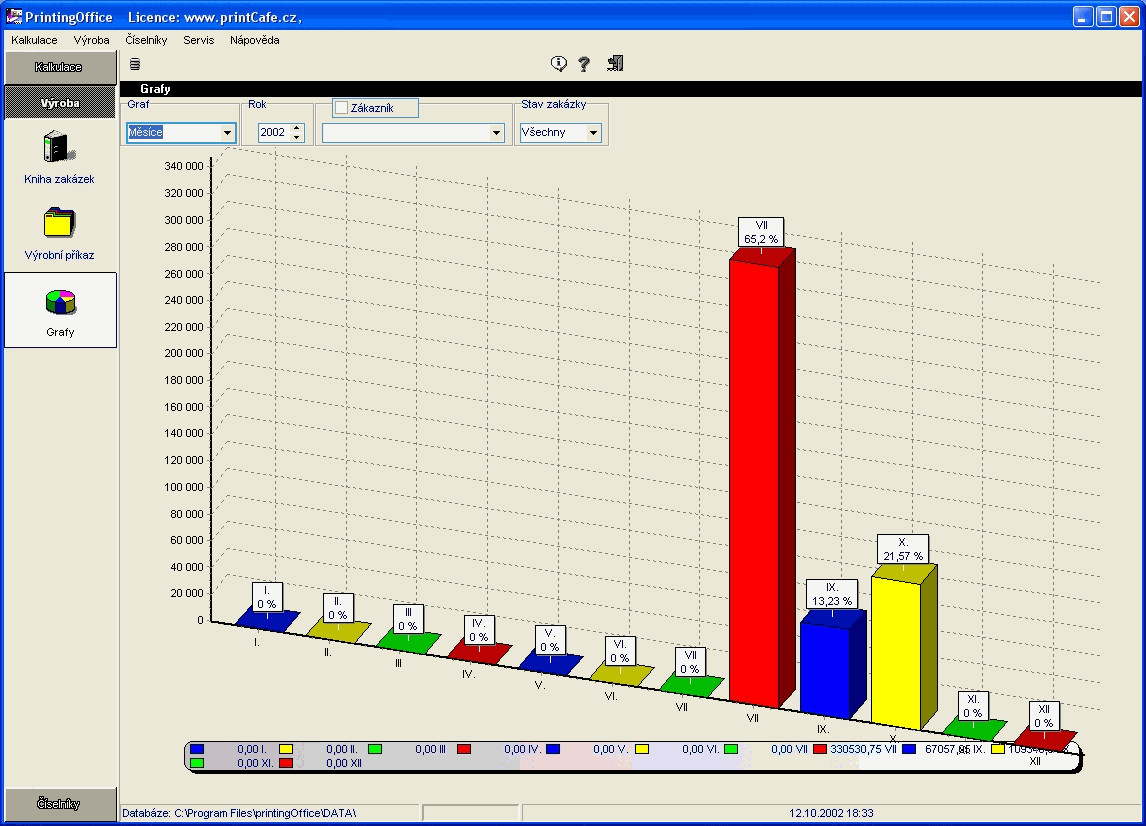
Task: Toggle the Zákazník checkbox
Action: [x=341, y=107]
